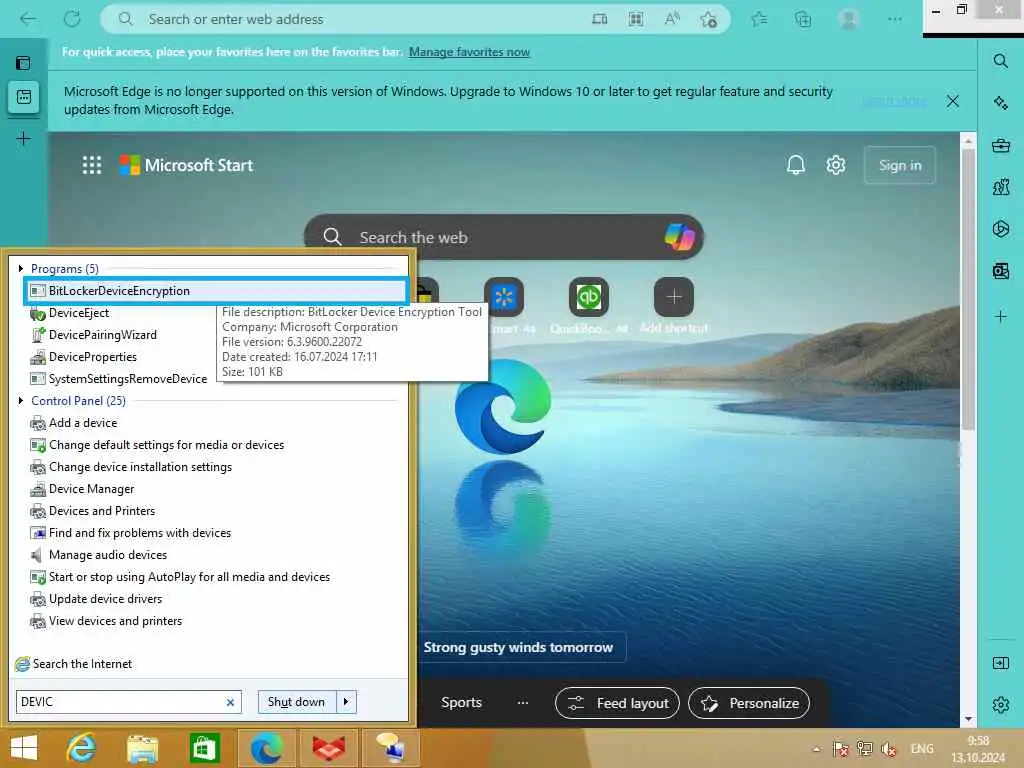Open Microsoft Start notifications bell
The width and height of the screenshot is (1024, 768).
[x=795, y=165]
